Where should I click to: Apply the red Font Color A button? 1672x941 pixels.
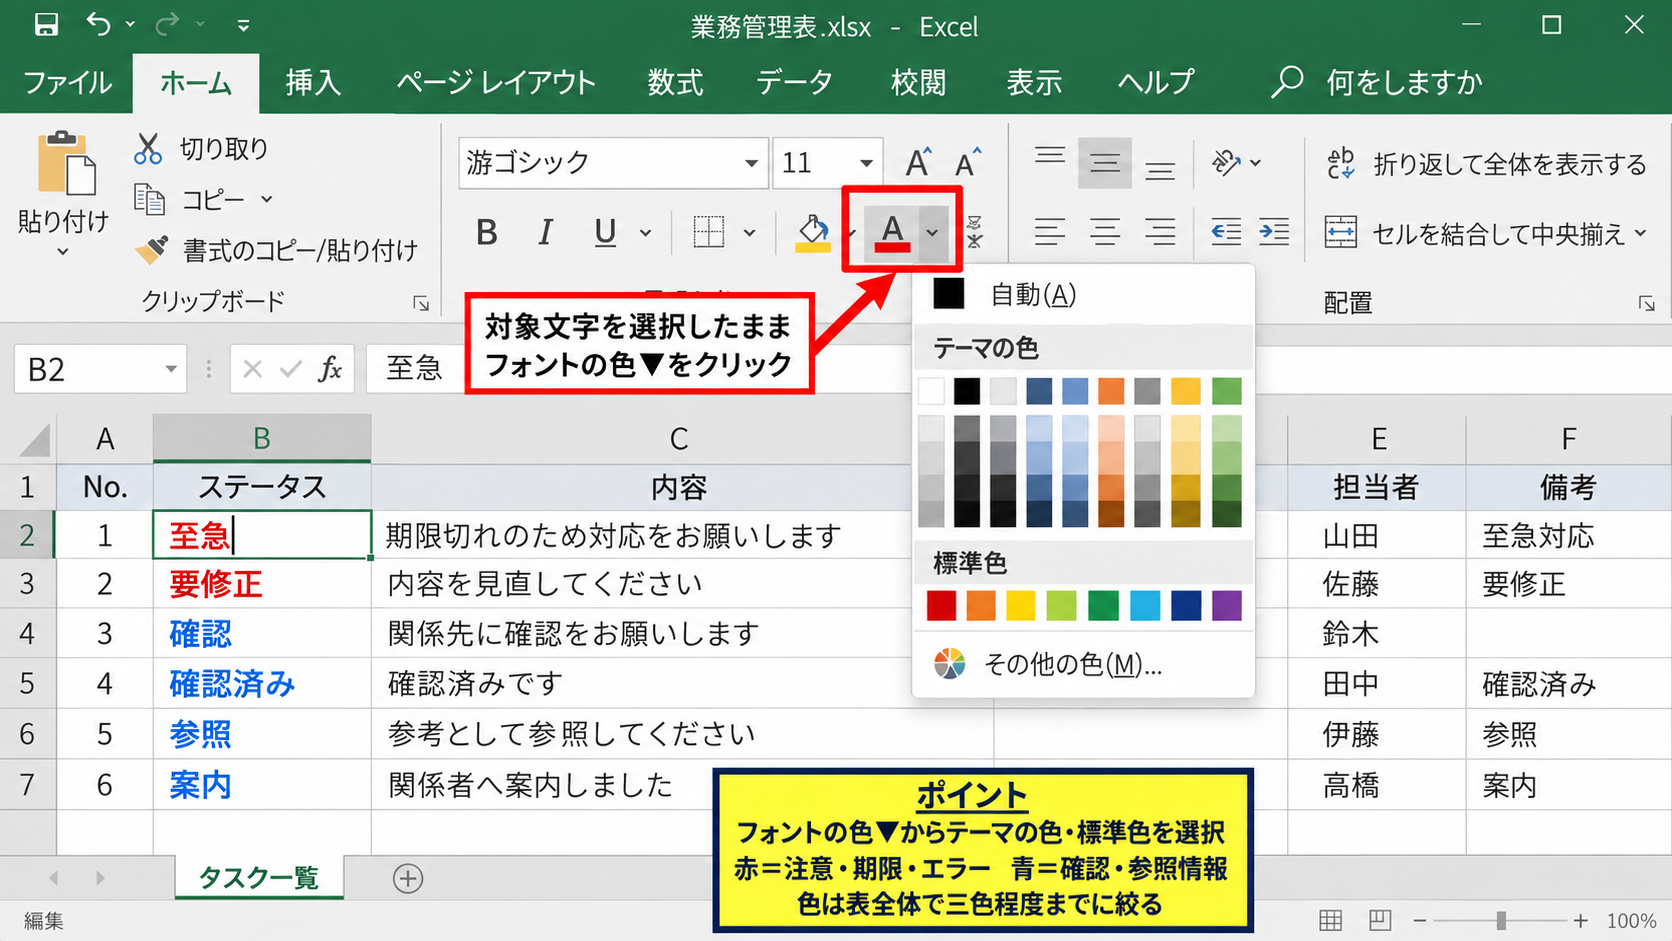pyautogui.click(x=892, y=232)
